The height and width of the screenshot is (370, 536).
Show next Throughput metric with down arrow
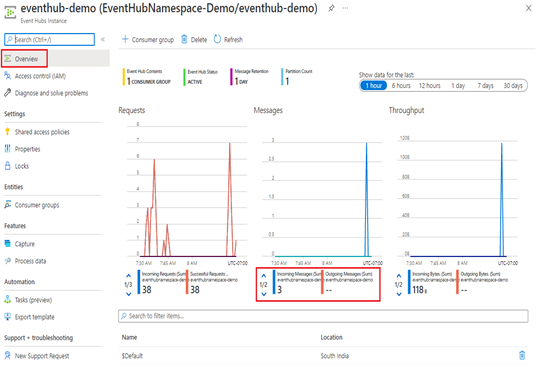pyautogui.click(x=399, y=294)
